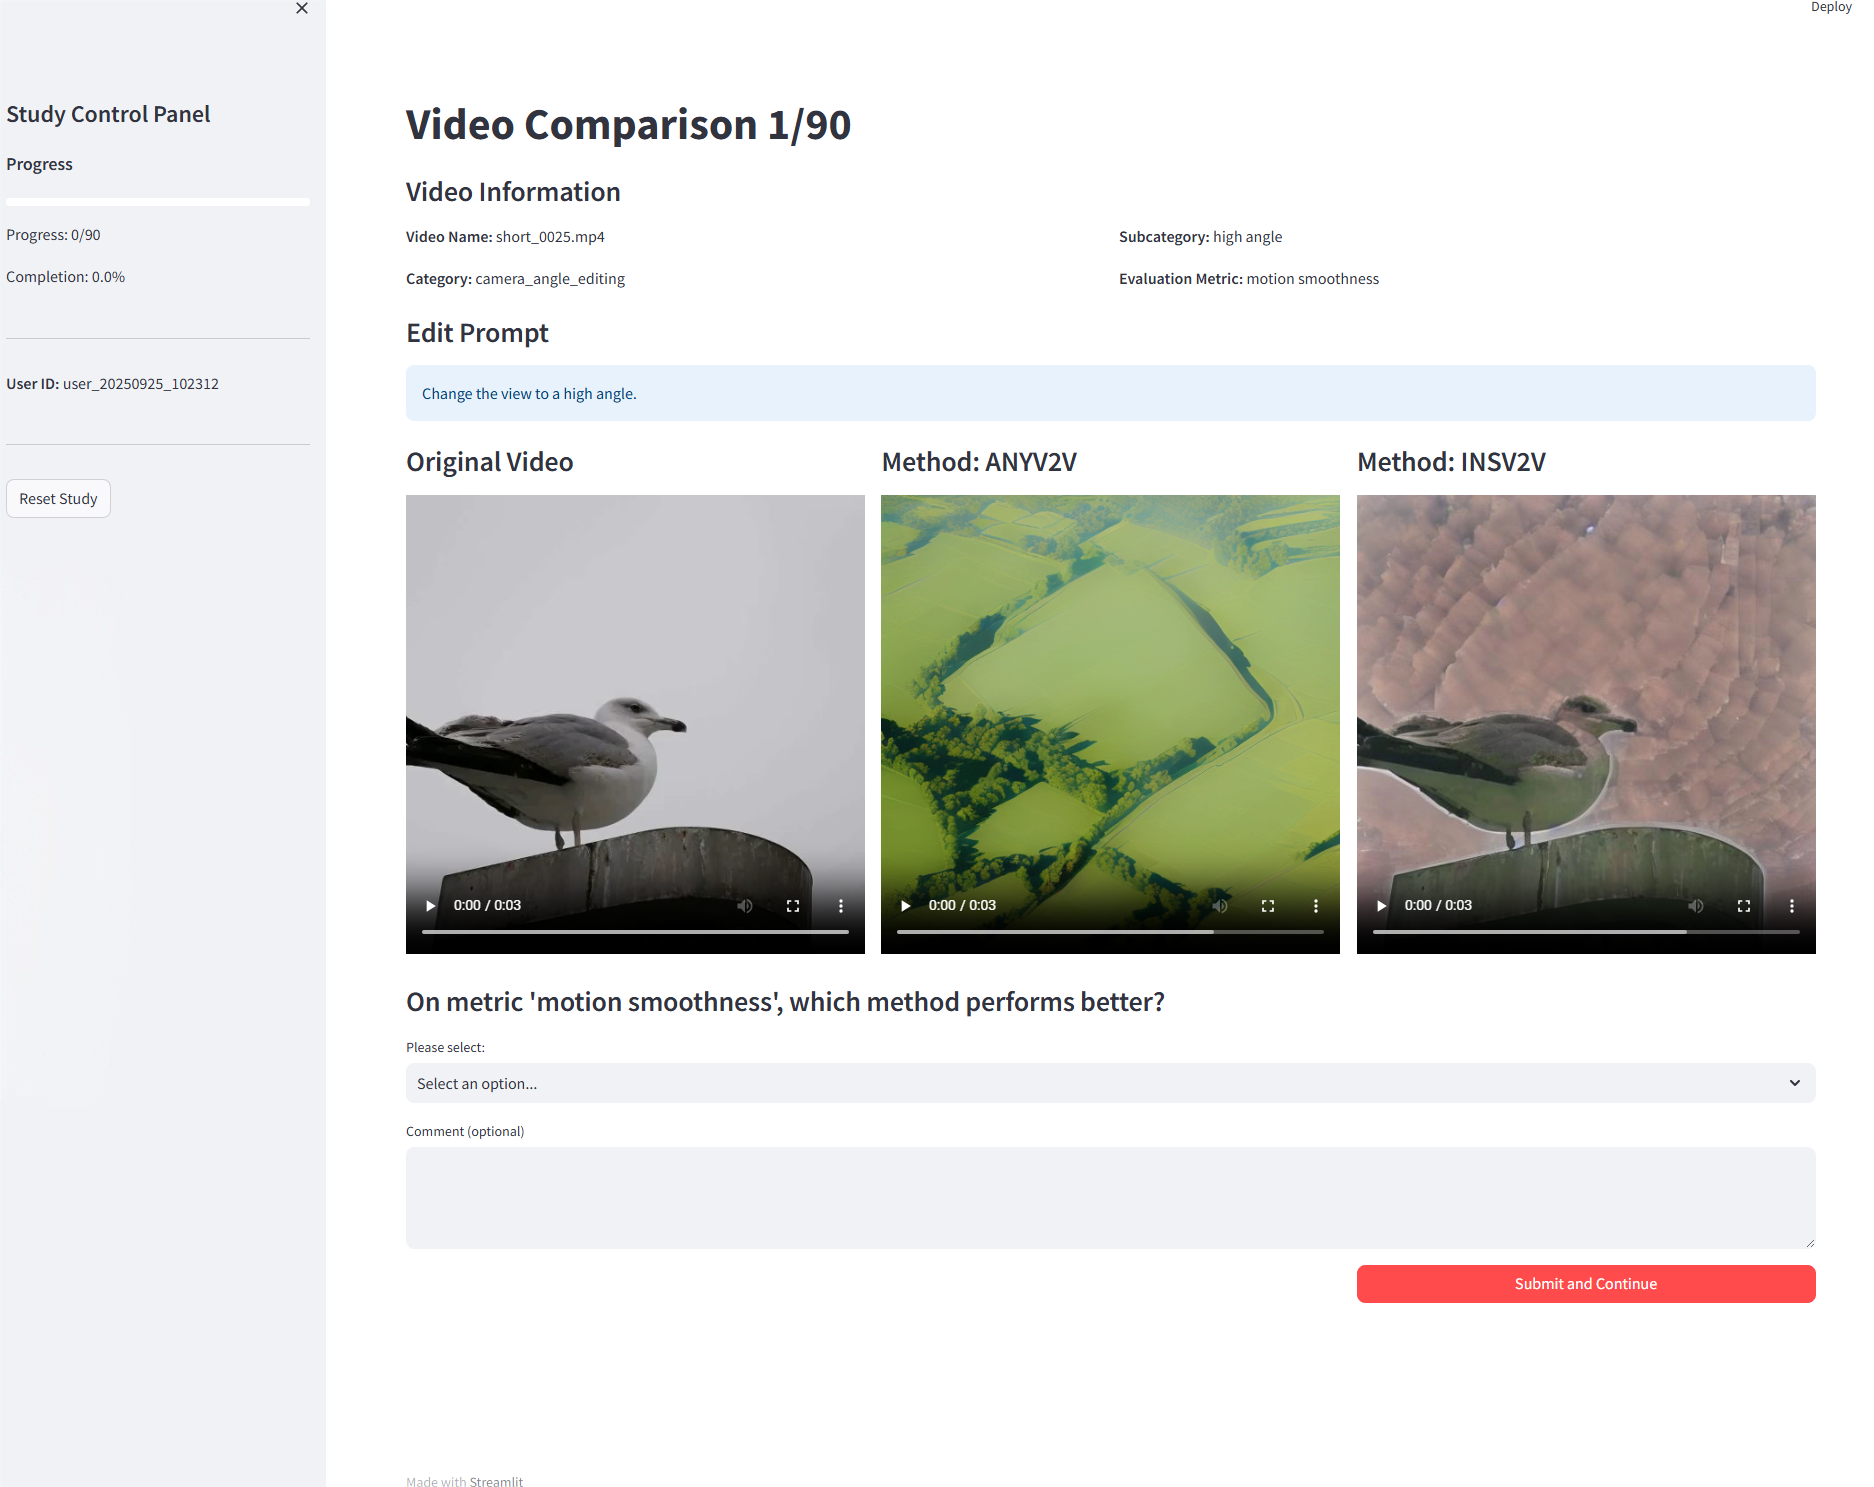Close the Study Control Panel sidebar
The width and height of the screenshot is (1874, 1487).
(302, 8)
